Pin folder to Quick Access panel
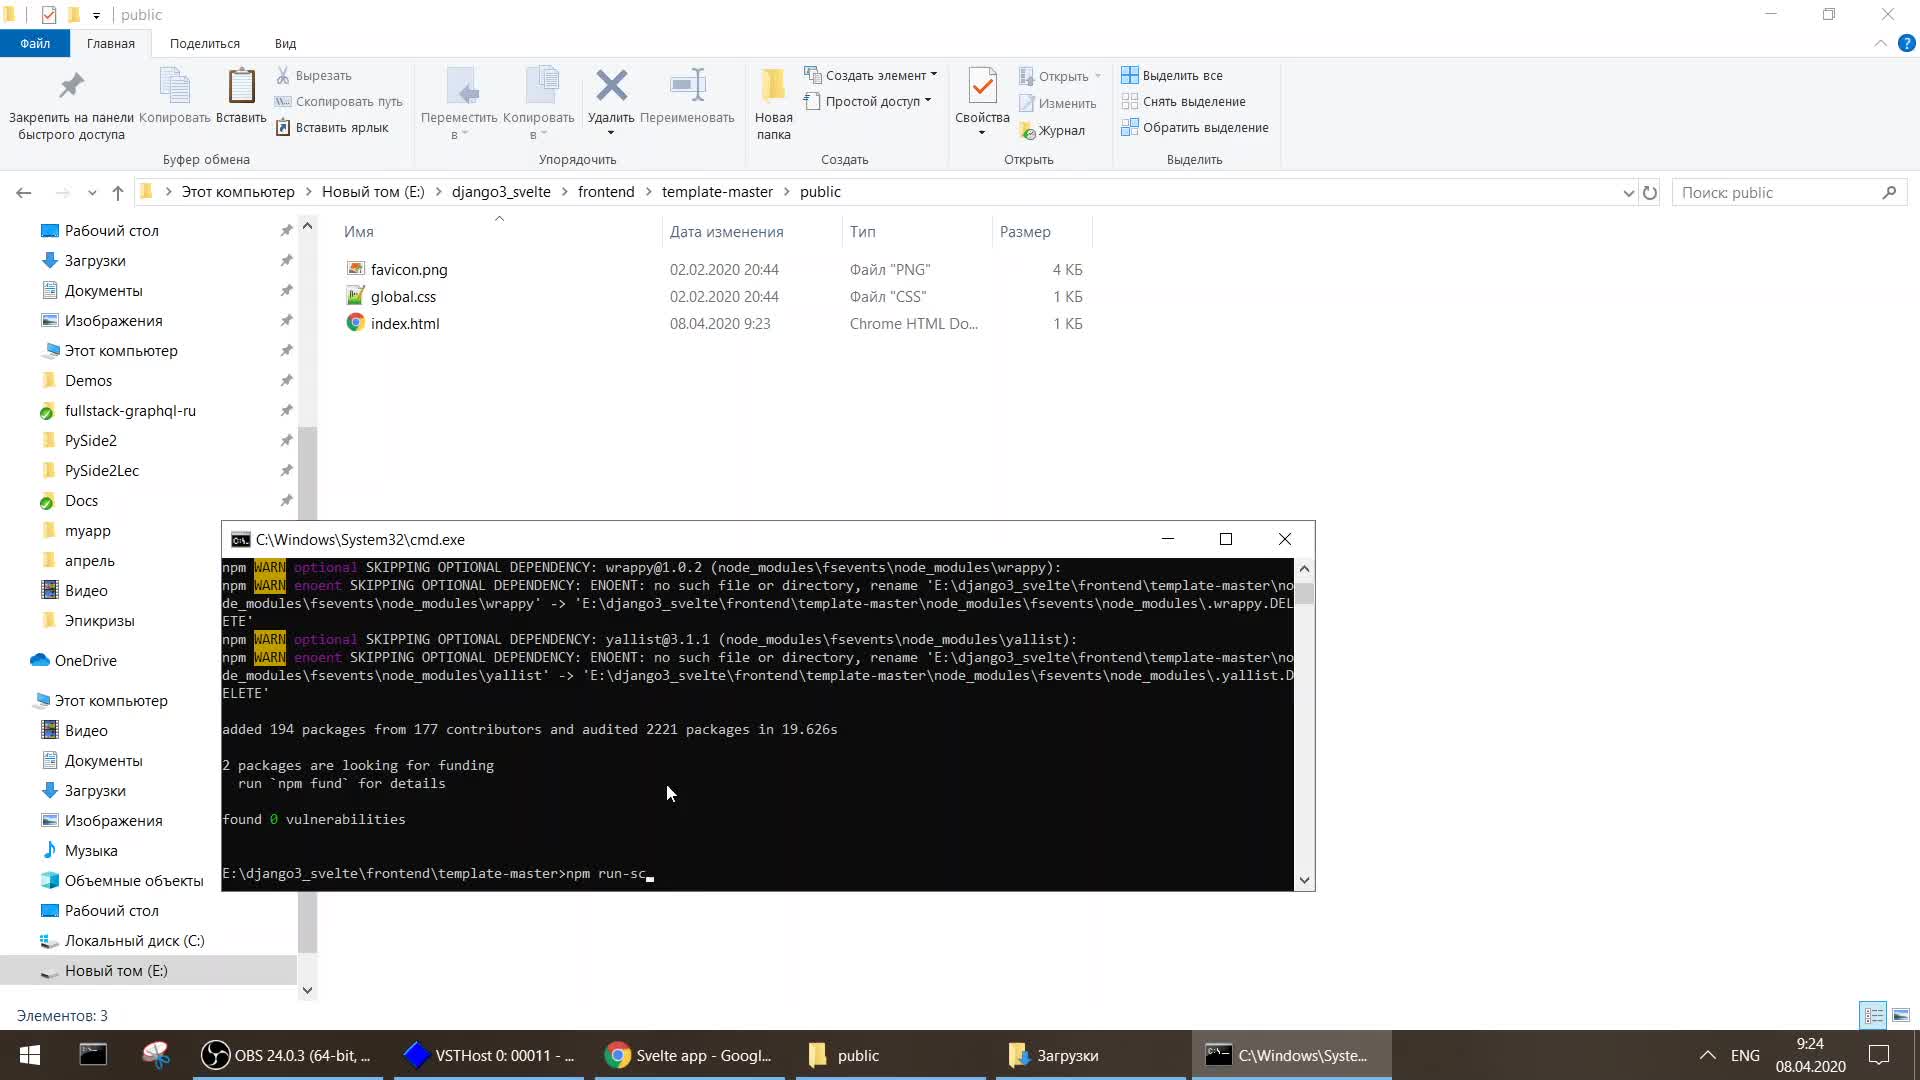 pos(71,105)
